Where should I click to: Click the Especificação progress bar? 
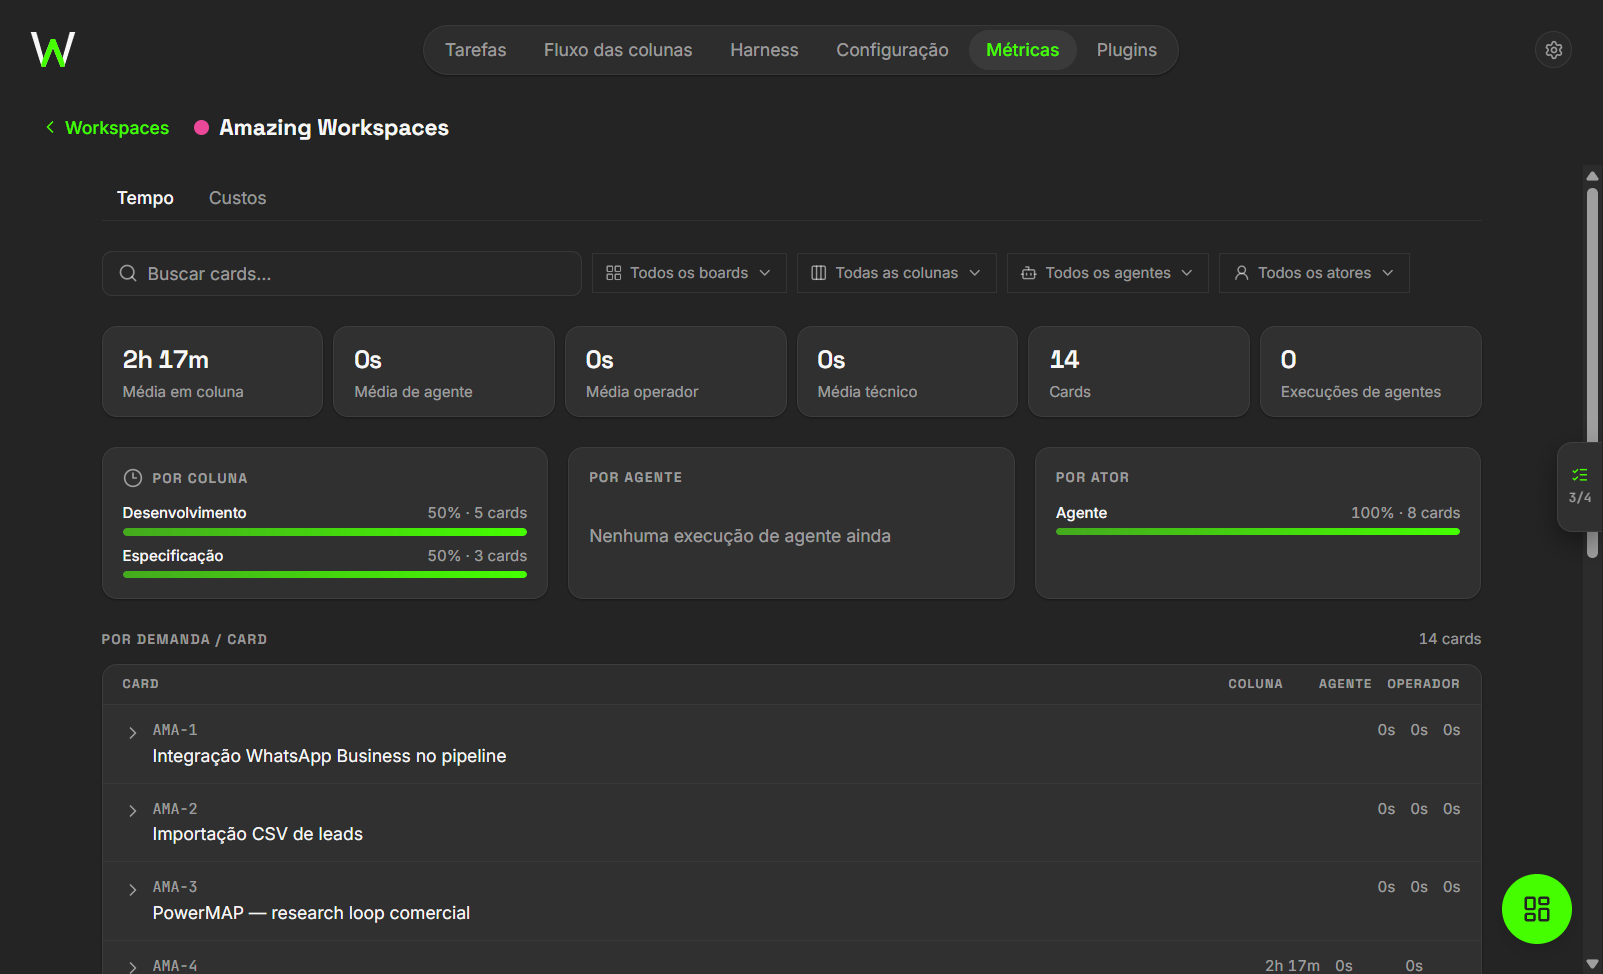click(324, 575)
